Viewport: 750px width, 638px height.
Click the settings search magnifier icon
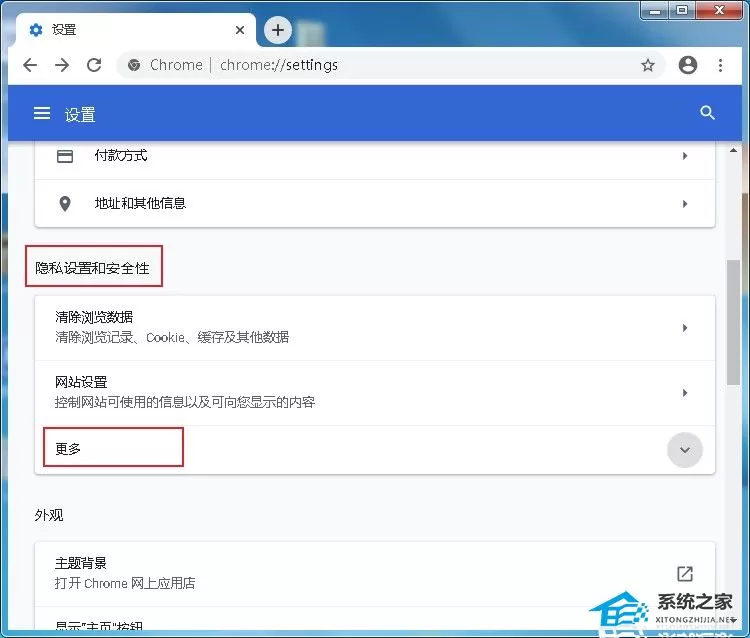707,113
